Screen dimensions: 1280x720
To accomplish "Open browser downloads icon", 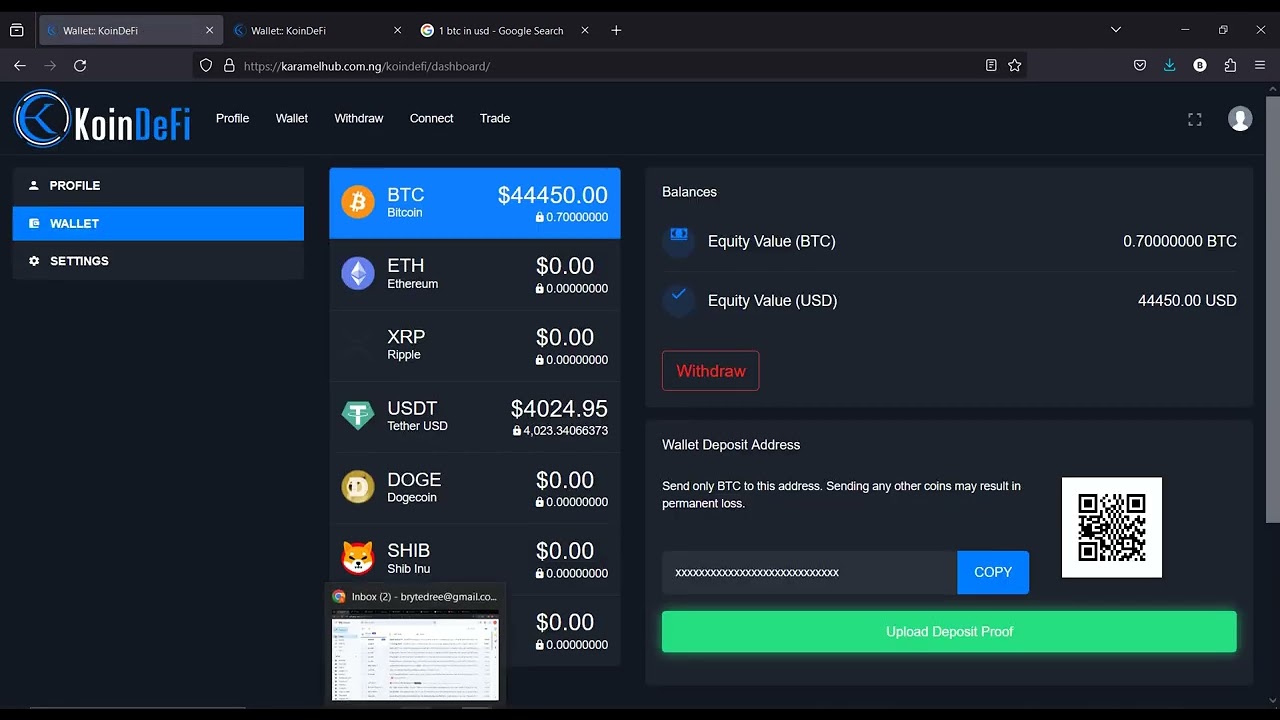I will [x=1169, y=65].
